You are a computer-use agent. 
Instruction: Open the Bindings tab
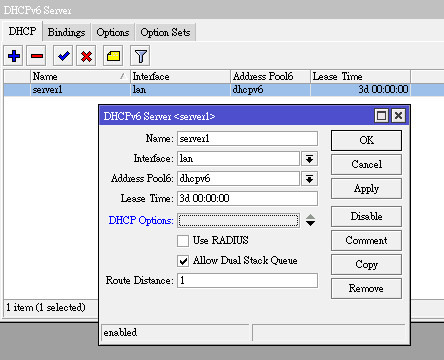[x=66, y=32]
